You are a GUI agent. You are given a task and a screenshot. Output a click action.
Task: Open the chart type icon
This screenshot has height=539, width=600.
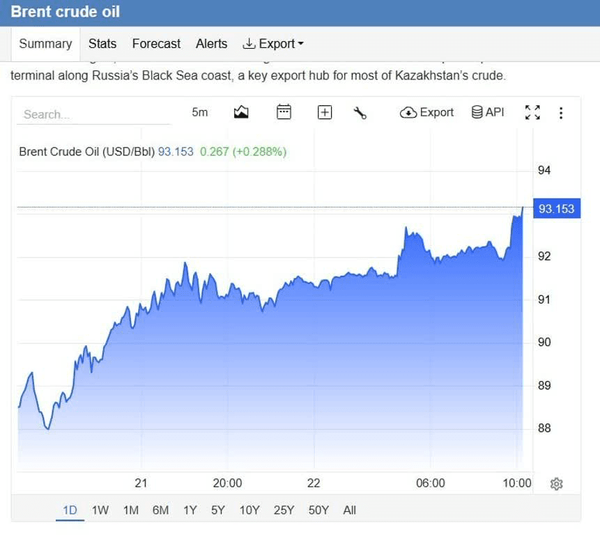pos(241,112)
